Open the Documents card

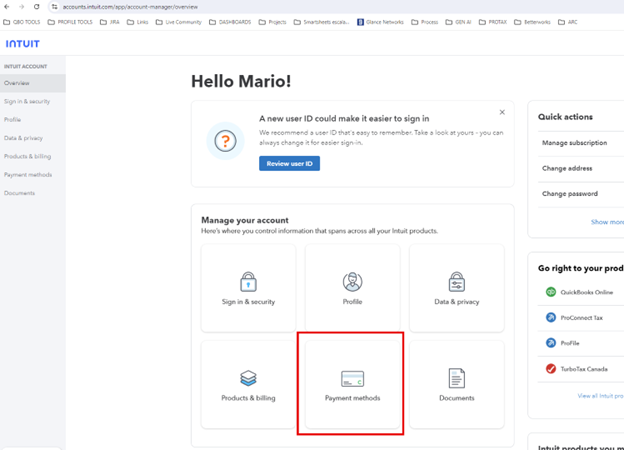click(x=456, y=384)
